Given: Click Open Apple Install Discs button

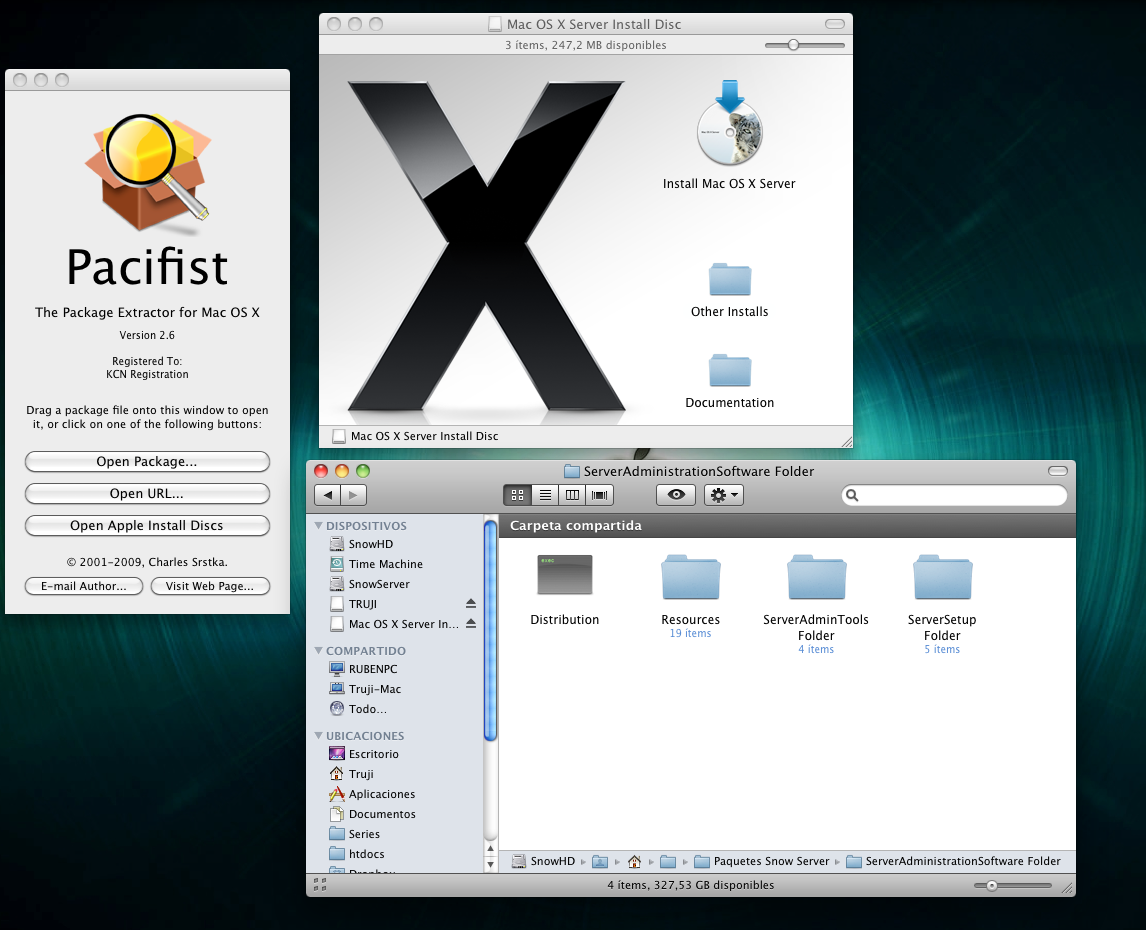Looking at the screenshot, I should click(147, 526).
